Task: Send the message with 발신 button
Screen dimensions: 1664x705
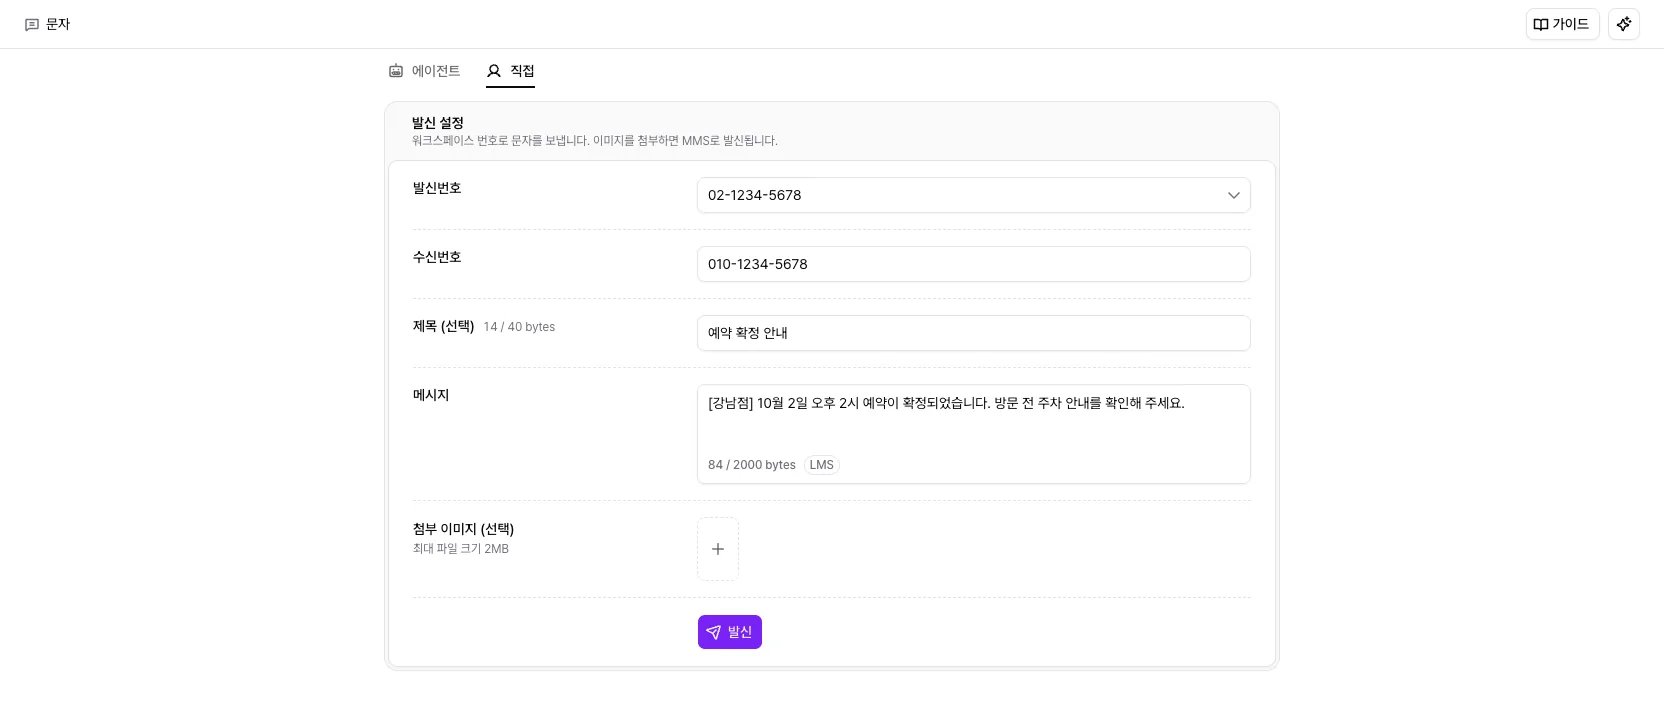Action: coord(730,632)
